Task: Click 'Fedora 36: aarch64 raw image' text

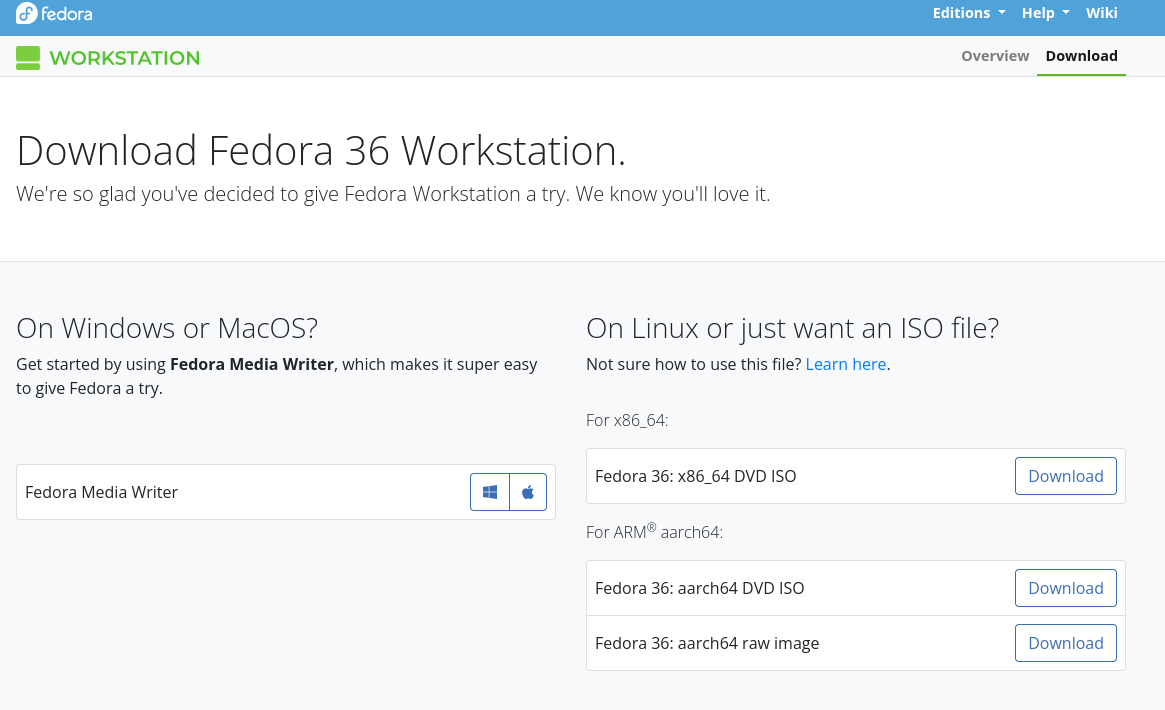Action: pos(707,643)
